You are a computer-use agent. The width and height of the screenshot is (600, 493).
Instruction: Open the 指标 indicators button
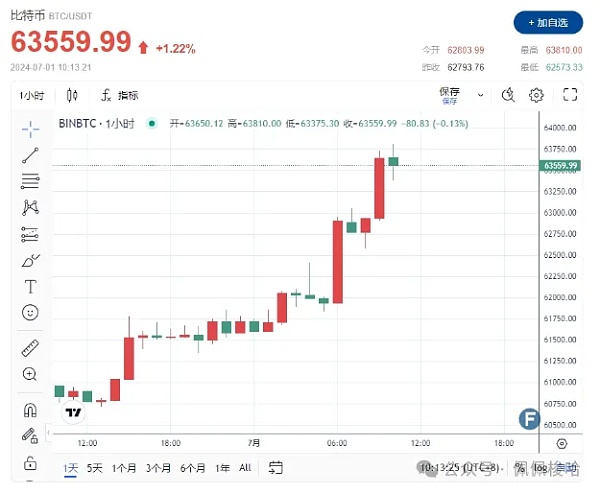(x=119, y=95)
